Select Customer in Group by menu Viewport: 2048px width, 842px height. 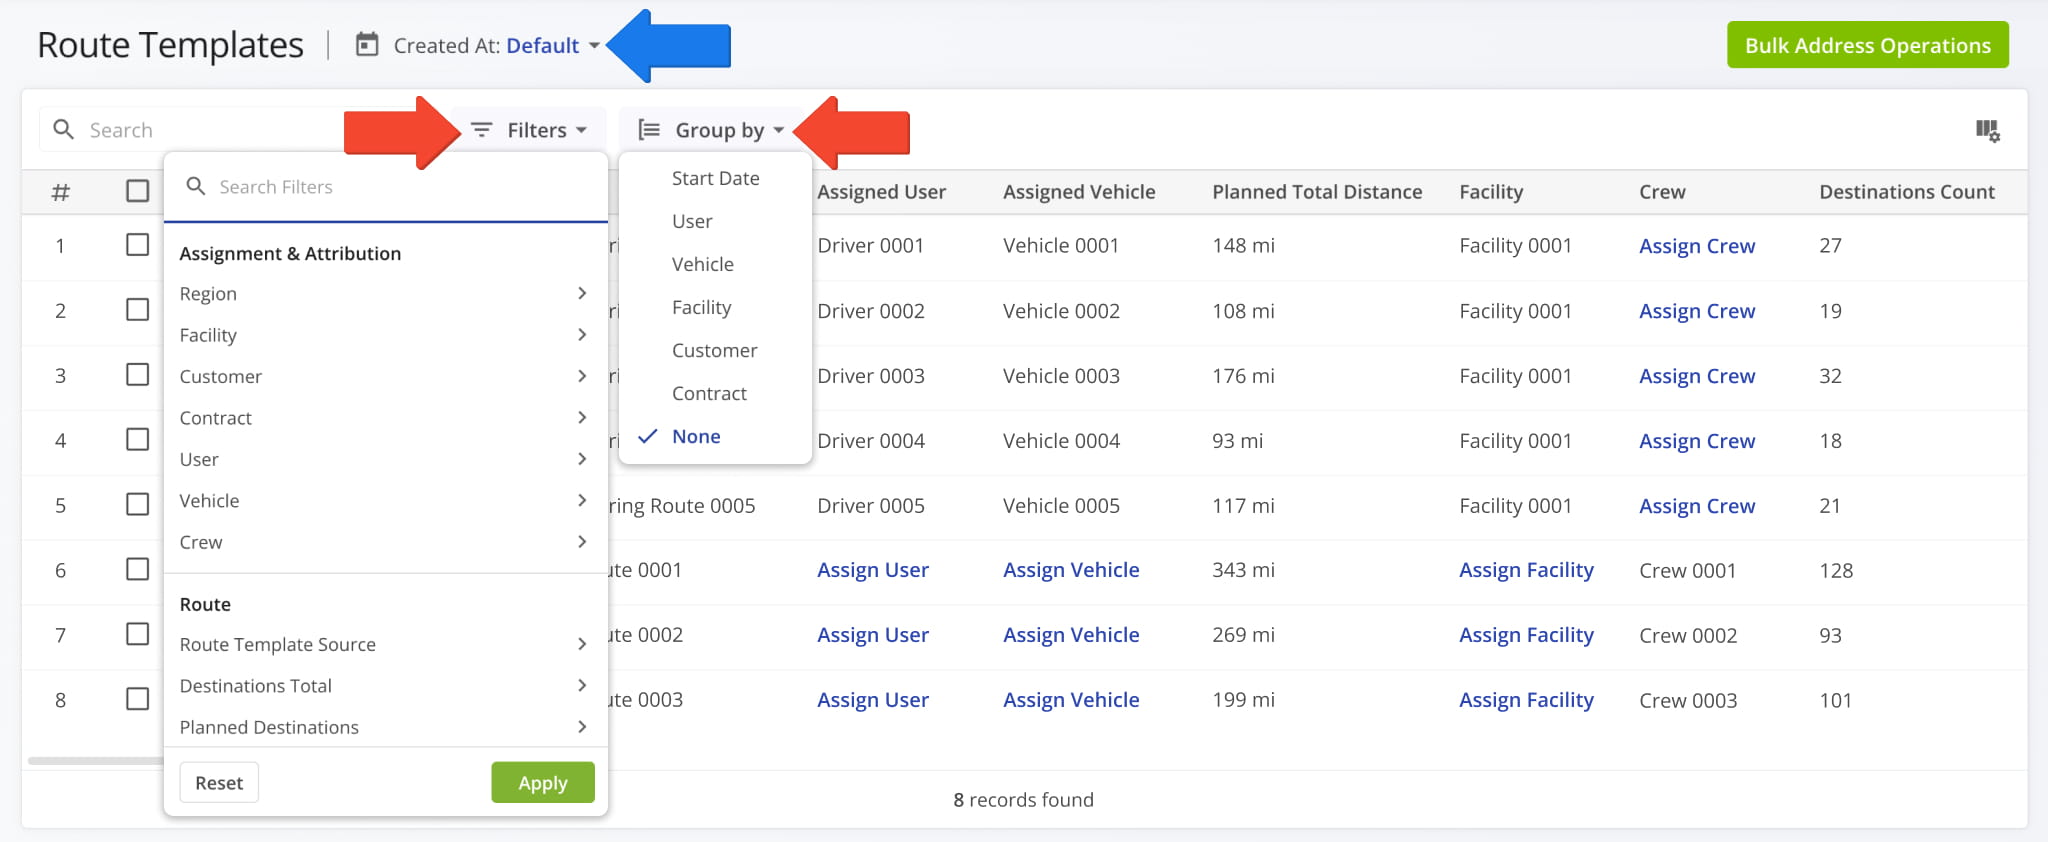point(715,350)
